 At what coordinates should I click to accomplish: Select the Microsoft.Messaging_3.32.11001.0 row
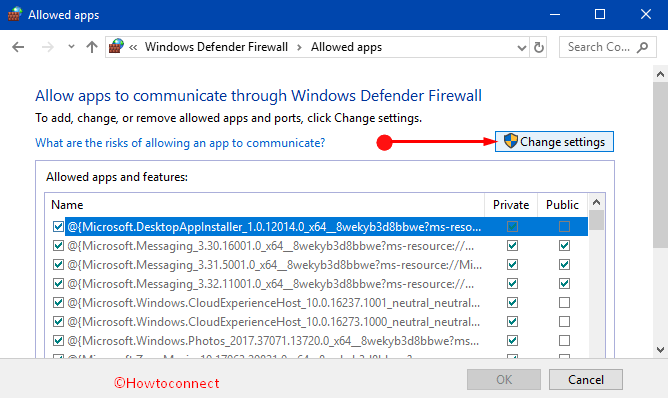pos(317,284)
